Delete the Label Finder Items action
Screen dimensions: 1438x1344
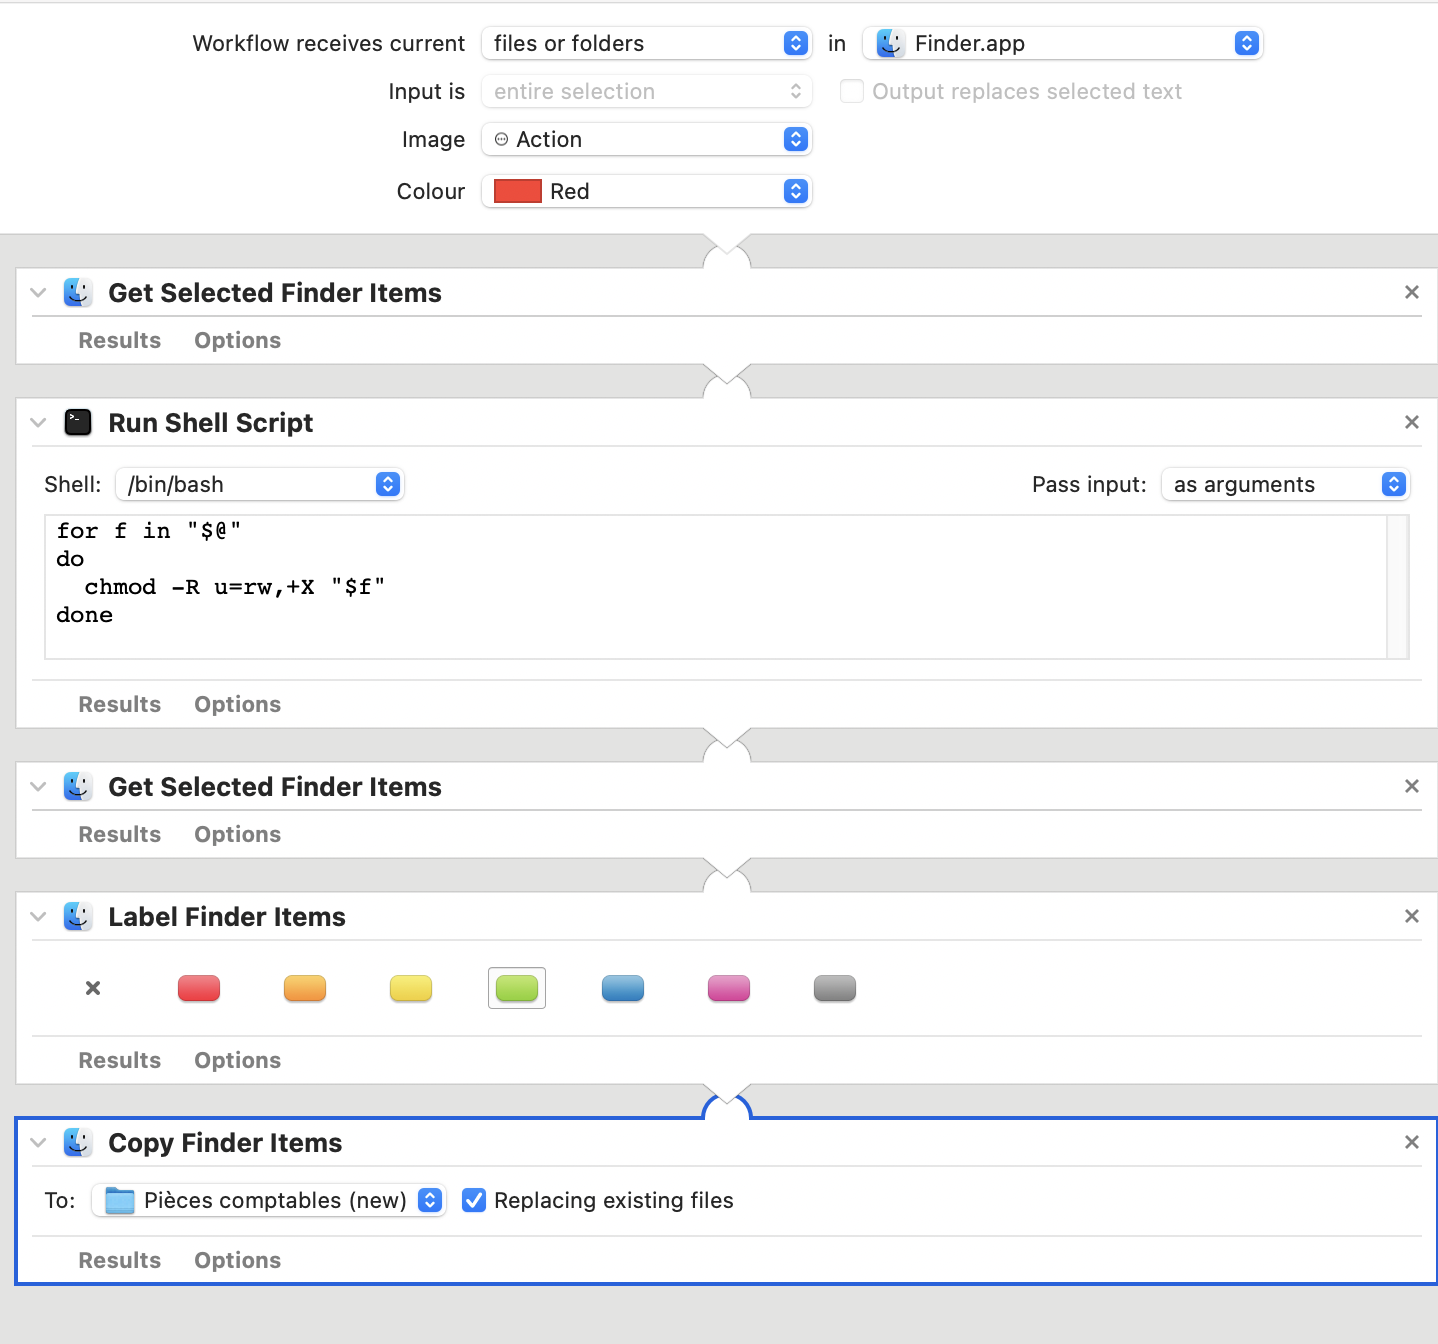1411,916
